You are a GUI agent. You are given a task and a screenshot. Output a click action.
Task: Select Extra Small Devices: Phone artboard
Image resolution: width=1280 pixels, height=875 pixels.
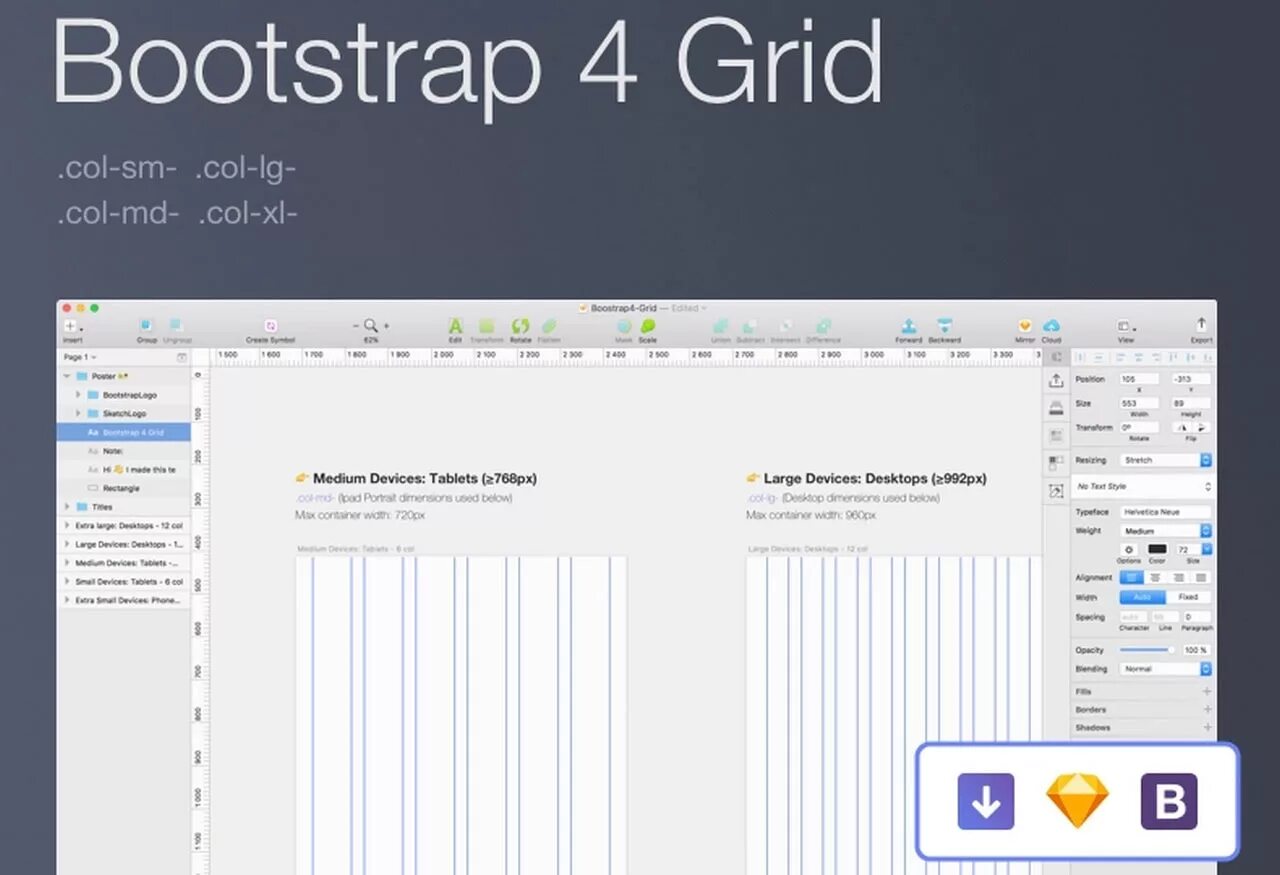[x=124, y=600]
